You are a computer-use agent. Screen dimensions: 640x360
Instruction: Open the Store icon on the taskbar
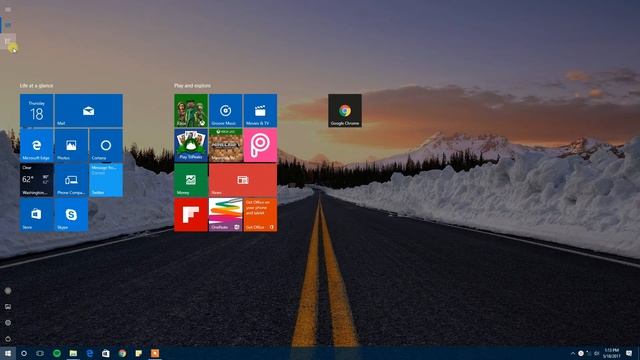point(106,353)
